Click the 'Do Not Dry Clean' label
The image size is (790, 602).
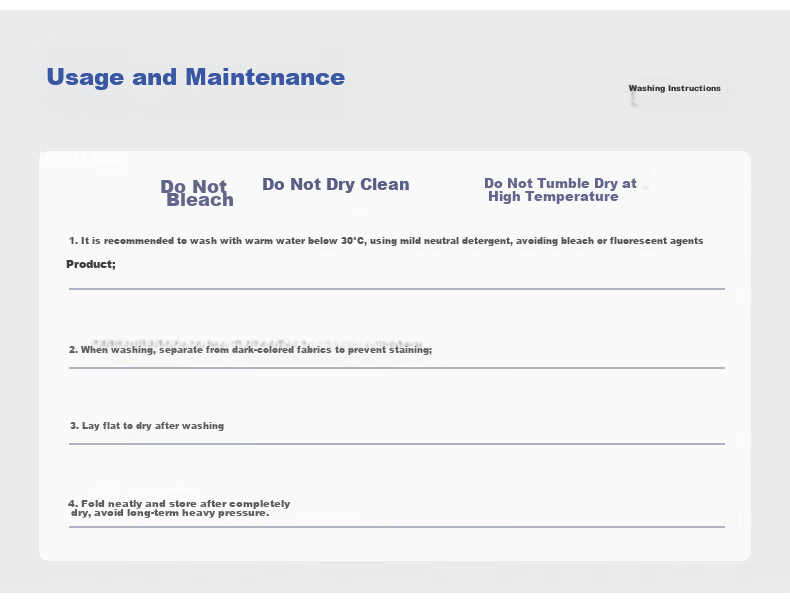[x=336, y=184]
